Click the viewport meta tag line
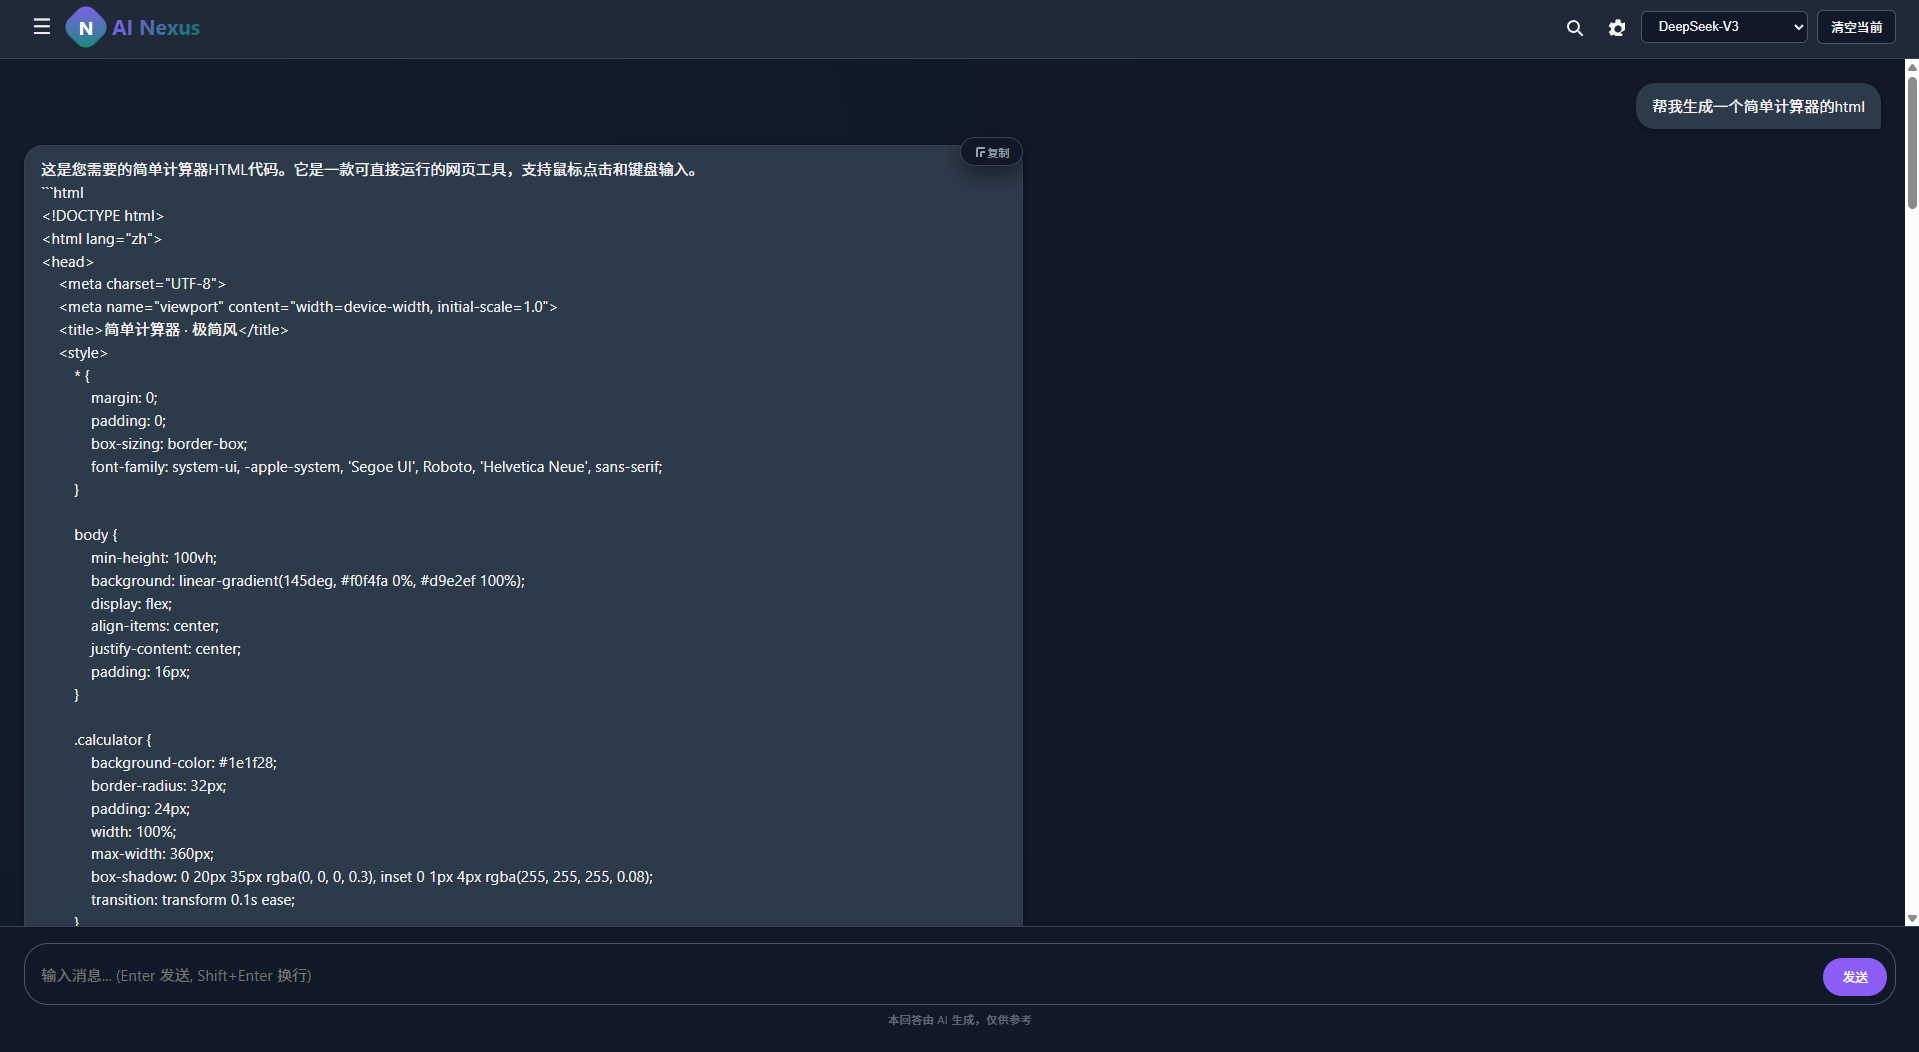Screen dimensions: 1919x1052 coord(308,307)
